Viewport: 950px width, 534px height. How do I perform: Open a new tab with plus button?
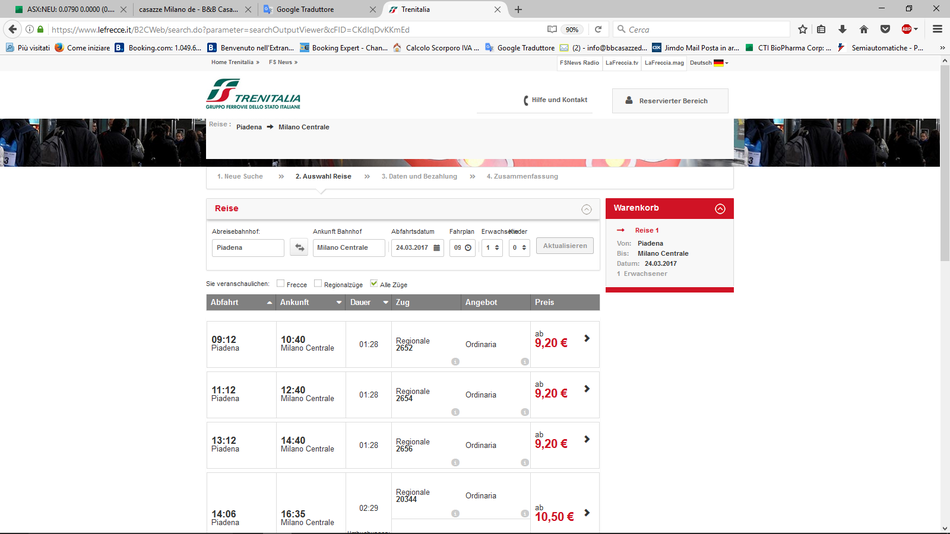pyautogui.click(x=518, y=9)
